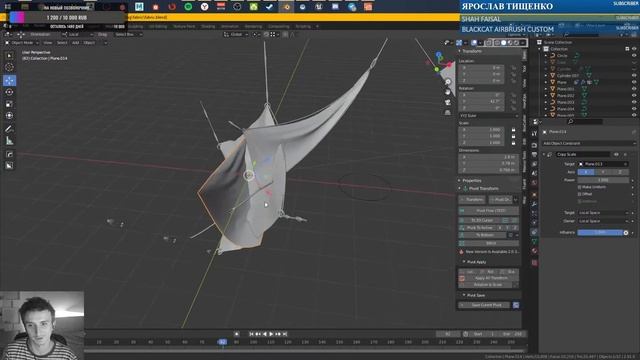Enable the Offset checkbox
640x360 pixels.
click(x=580, y=194)
